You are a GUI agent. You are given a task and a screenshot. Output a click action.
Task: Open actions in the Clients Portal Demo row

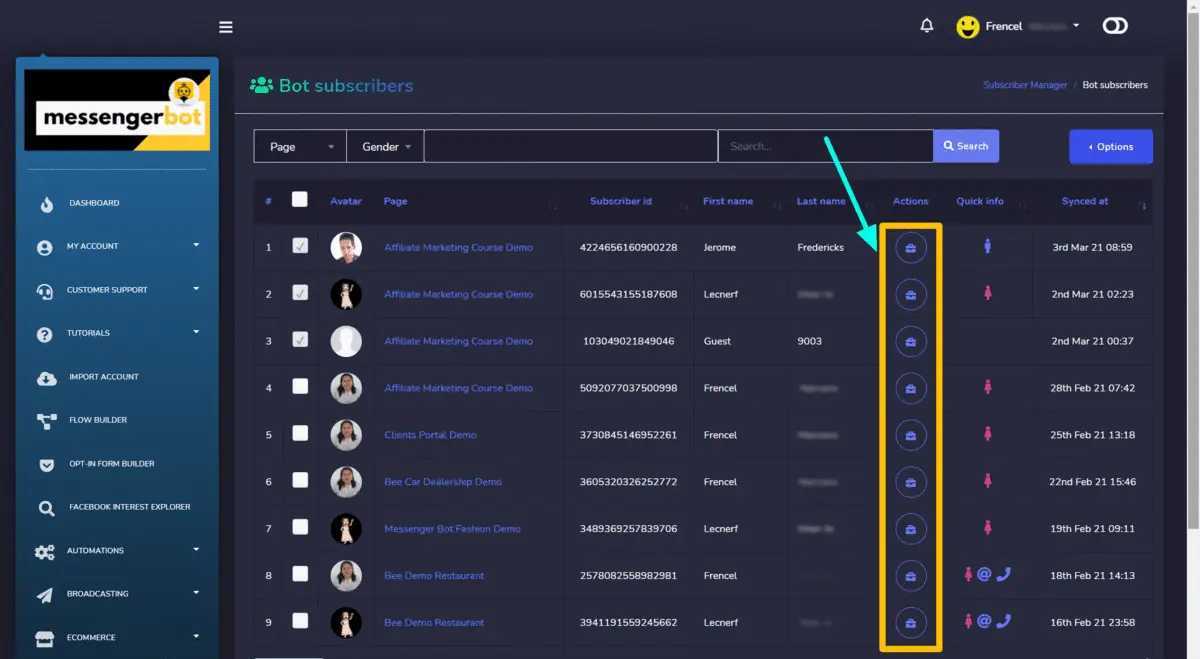[x=911, y=435]
